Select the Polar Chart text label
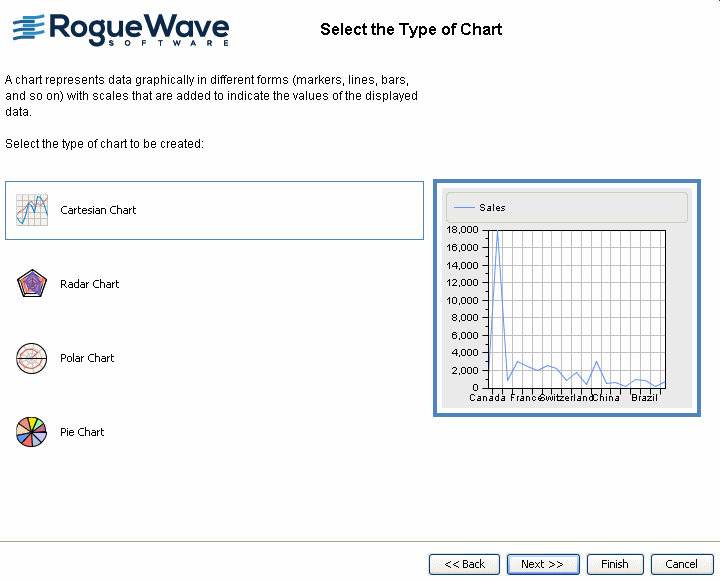720x580 pixels. (87, 358)
